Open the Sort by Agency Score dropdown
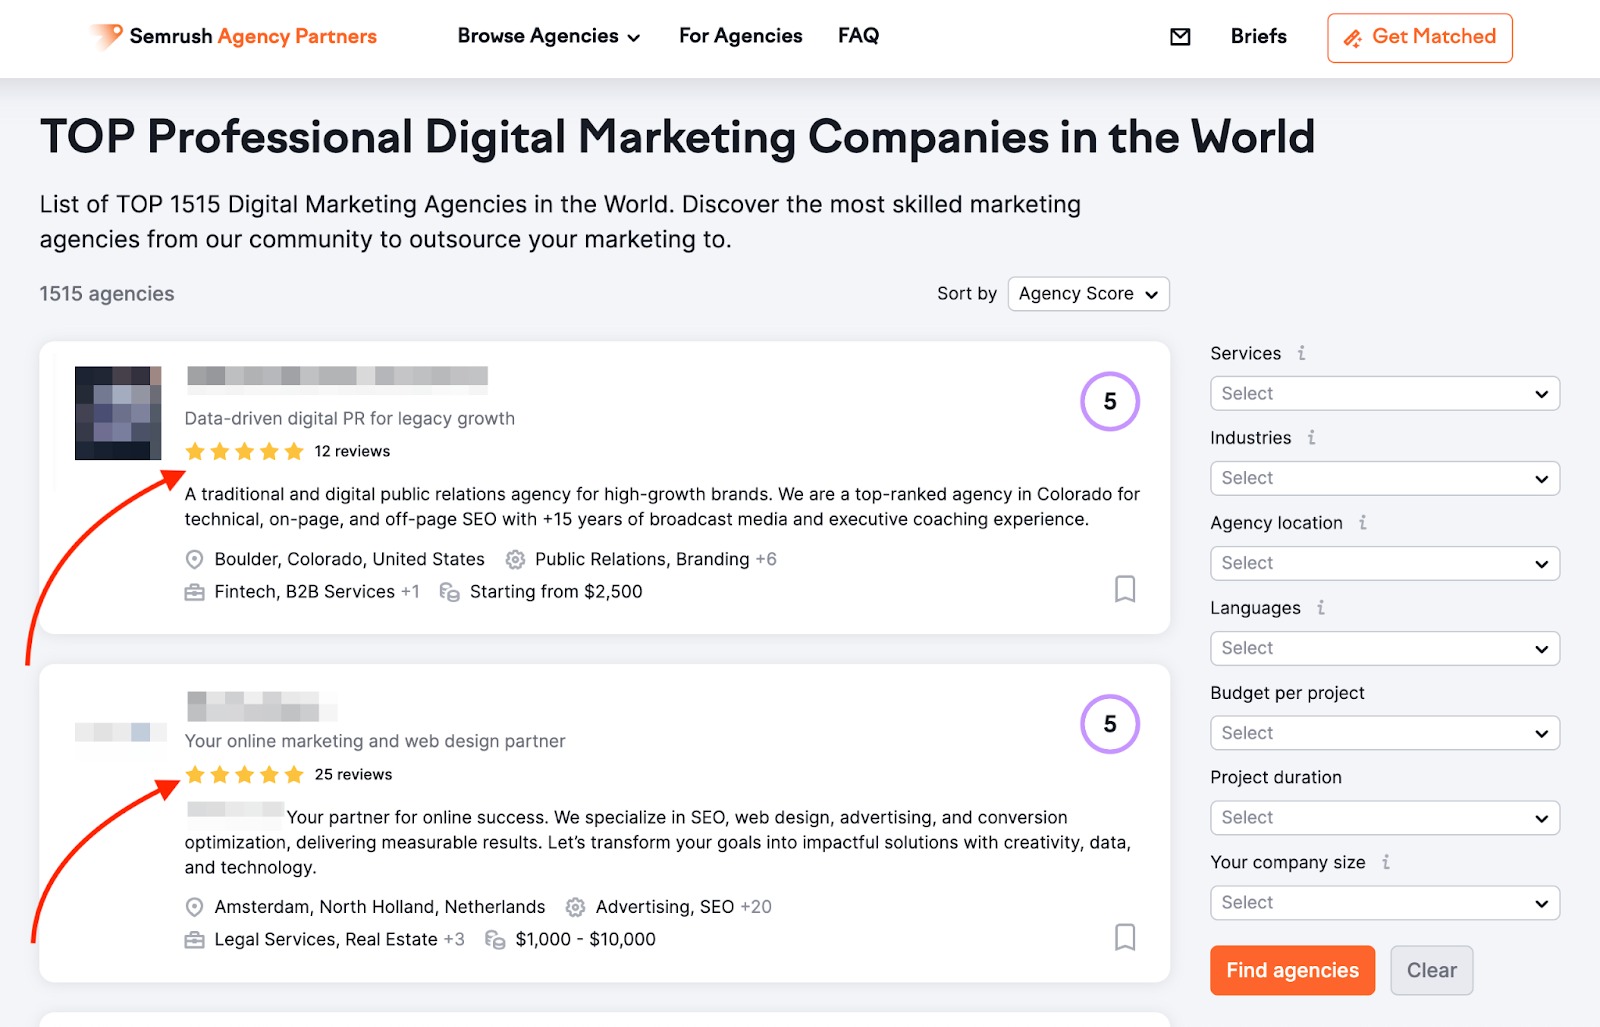1600x1027 pixels. click(1088, 293)
